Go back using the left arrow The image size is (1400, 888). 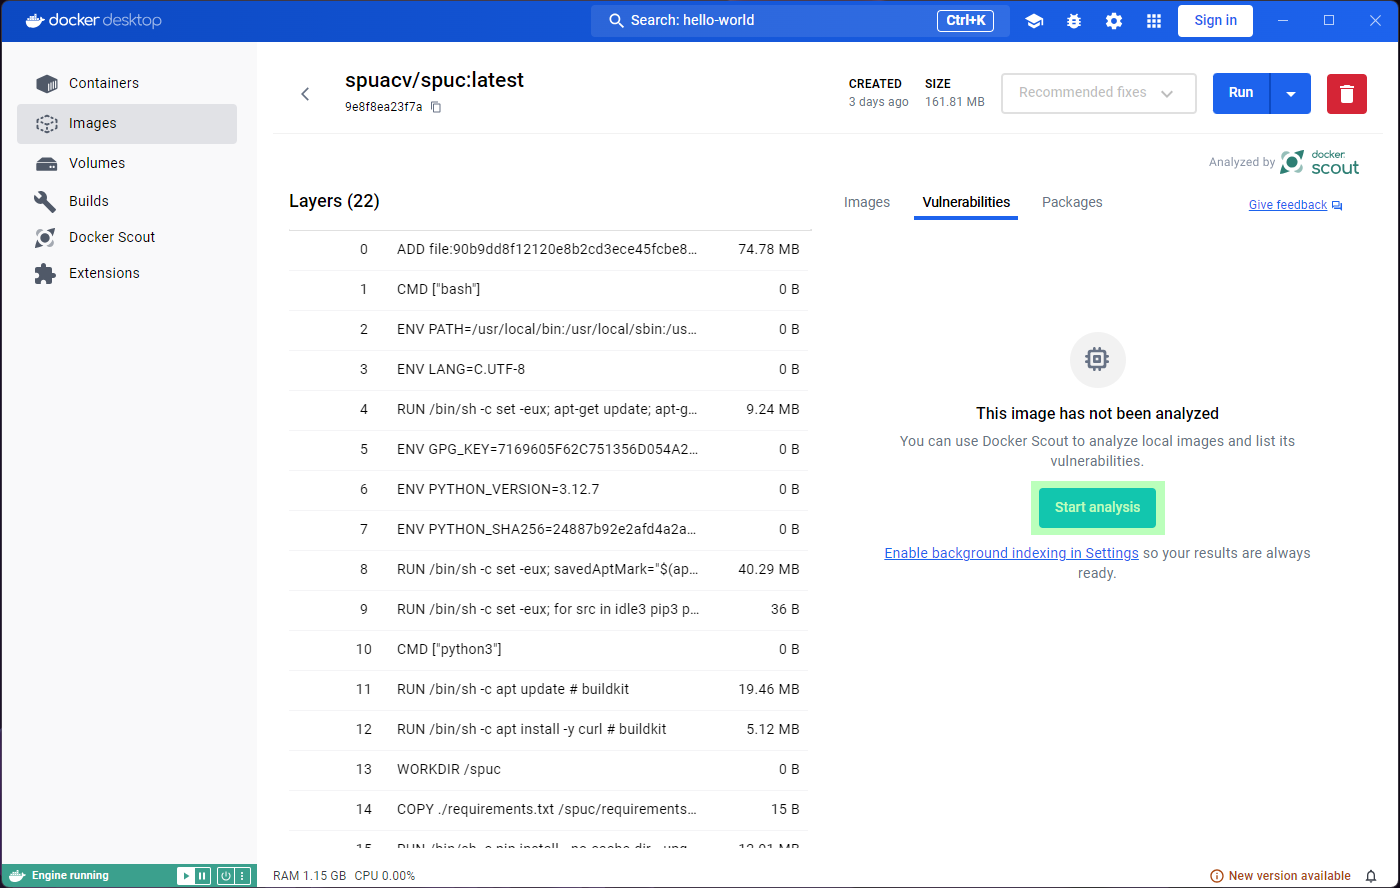click(305, 94)
